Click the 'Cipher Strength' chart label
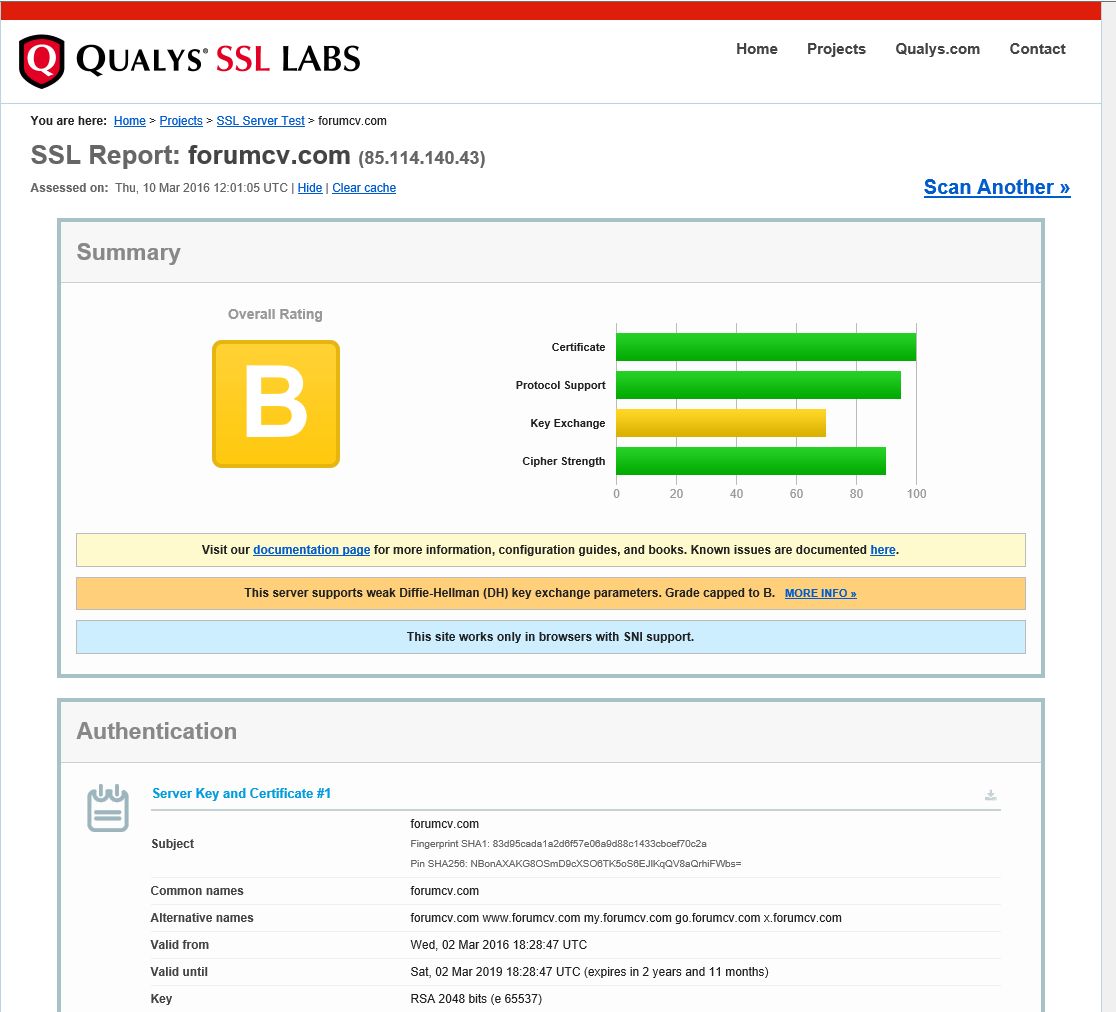This screenshot has height=1012, width=1116. pos(564,461)
